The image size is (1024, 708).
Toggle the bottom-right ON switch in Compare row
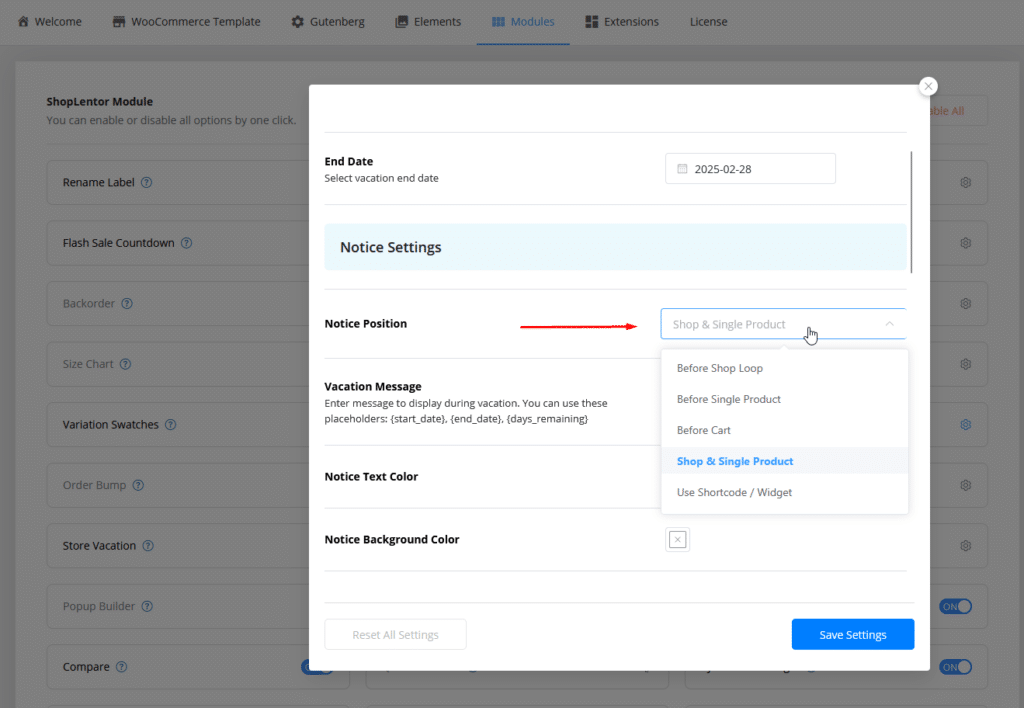pos(955,667)
